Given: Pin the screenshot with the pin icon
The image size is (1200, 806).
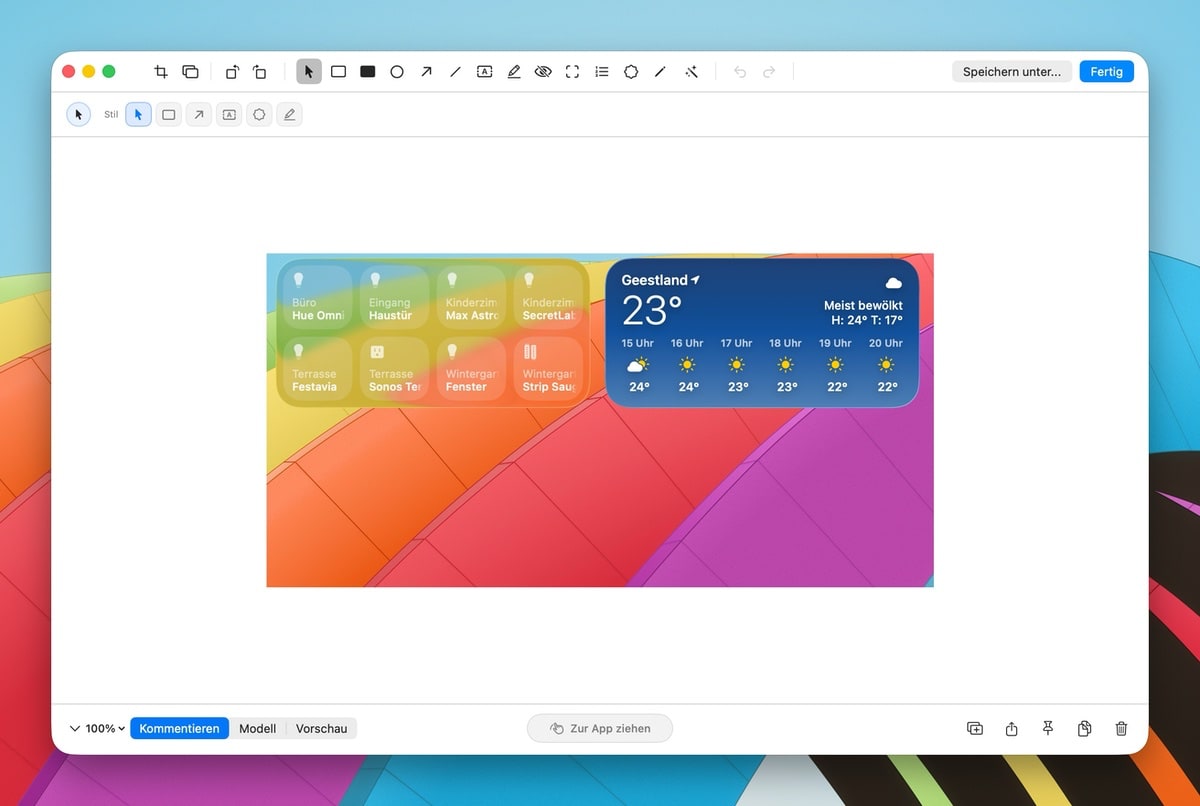Looking at the screenshot, I should (x=1048, y=729).
